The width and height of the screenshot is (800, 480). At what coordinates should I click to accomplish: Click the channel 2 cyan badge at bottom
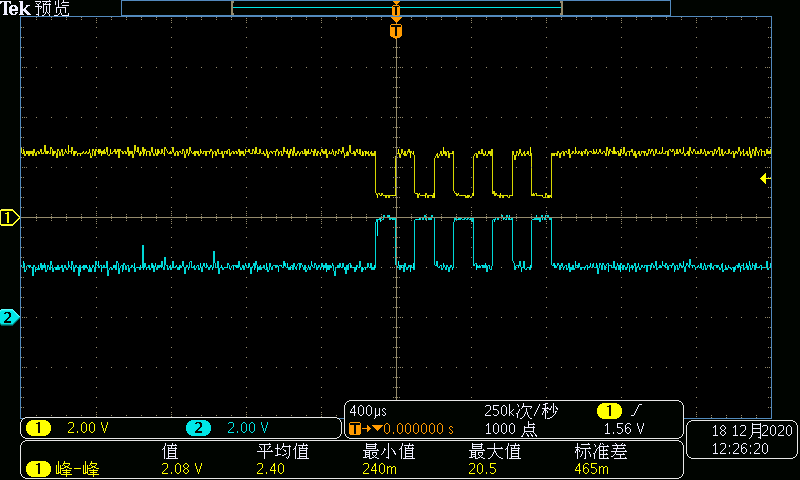pos(198,428)
